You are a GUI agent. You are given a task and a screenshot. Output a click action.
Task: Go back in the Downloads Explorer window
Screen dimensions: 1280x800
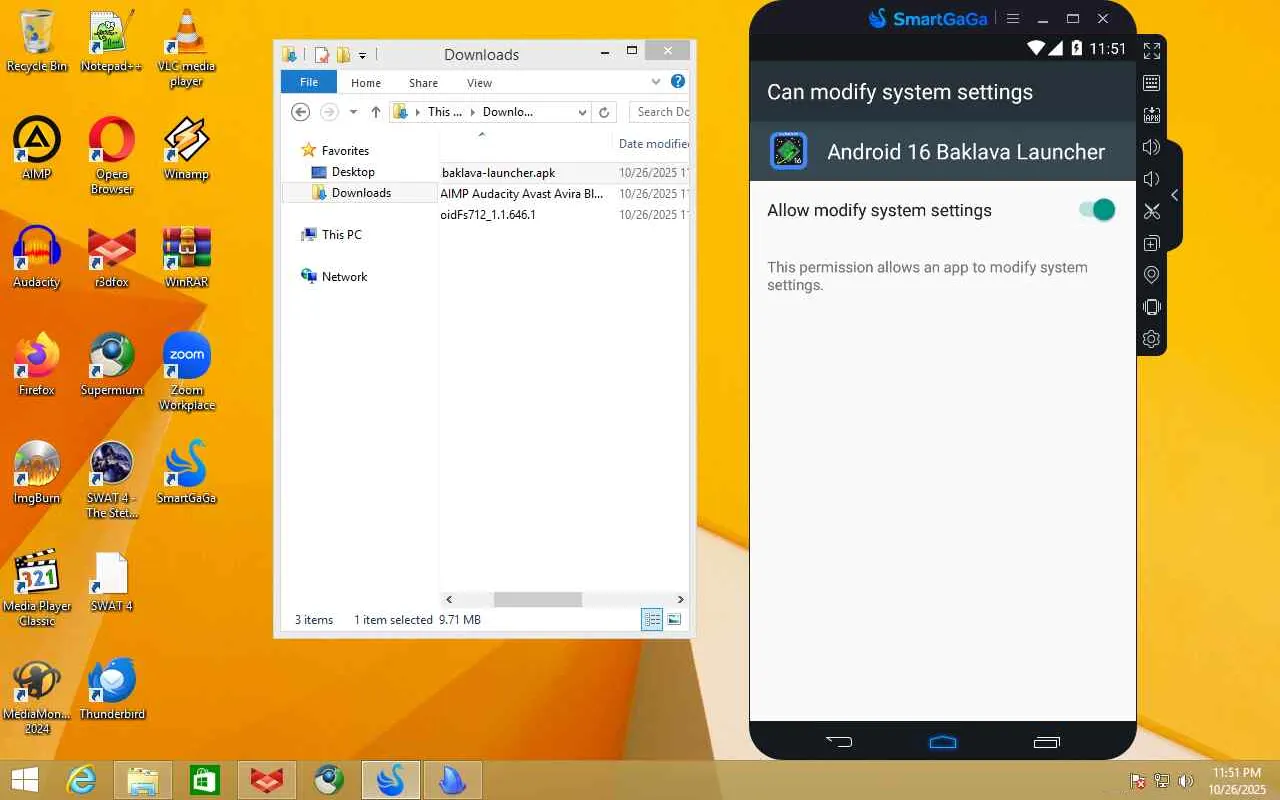pos(300,112)
